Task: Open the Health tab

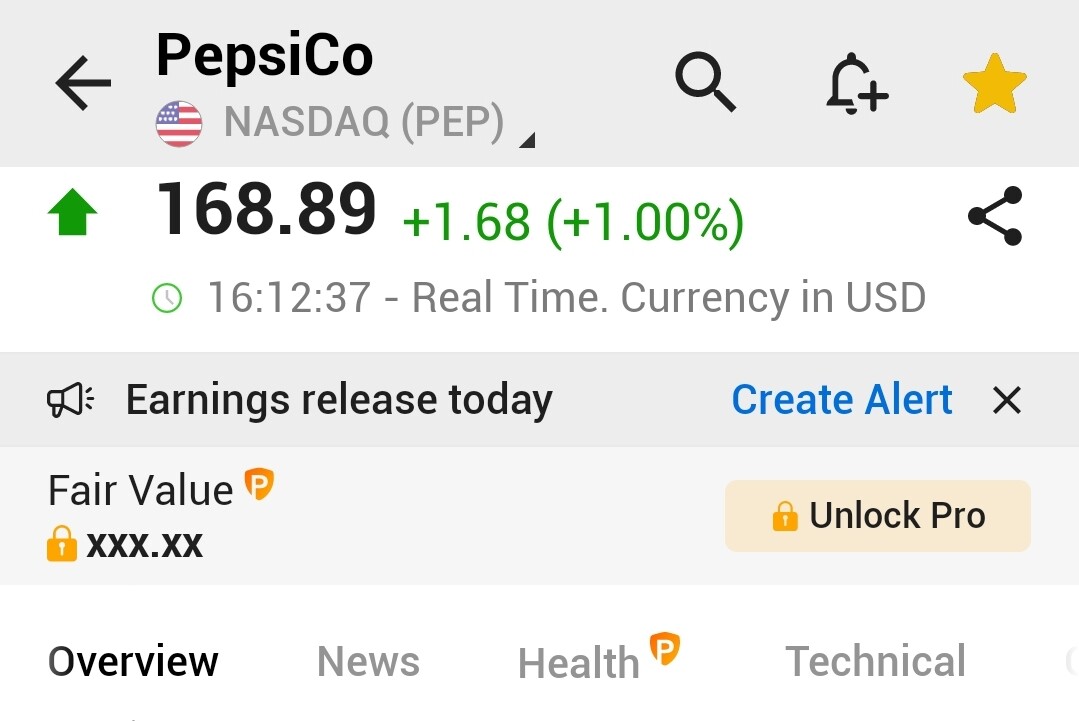Action: tap(579, 663)
